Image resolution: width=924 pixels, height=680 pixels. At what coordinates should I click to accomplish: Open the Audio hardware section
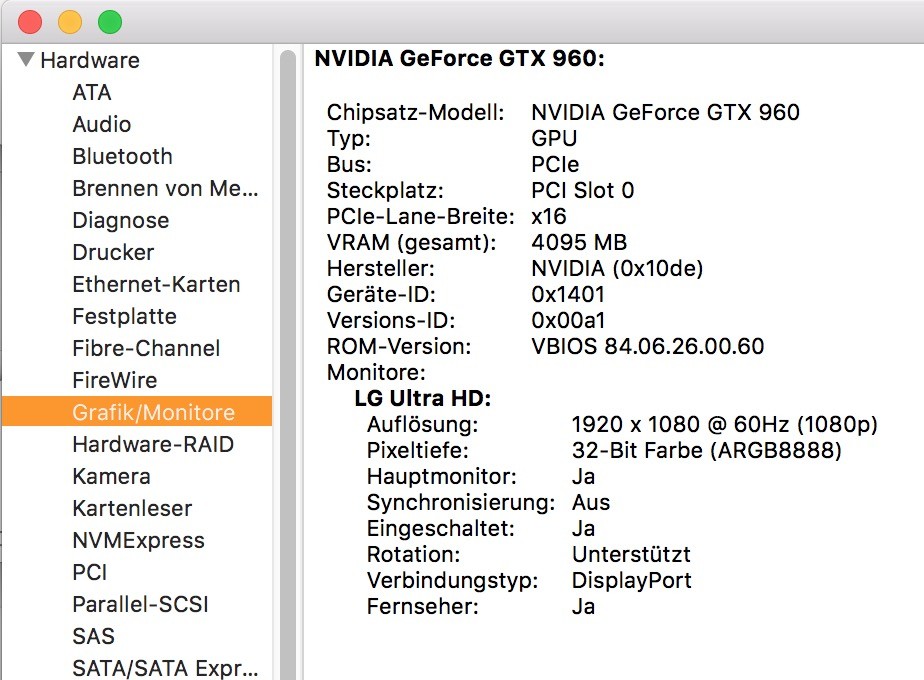(101, 124)
